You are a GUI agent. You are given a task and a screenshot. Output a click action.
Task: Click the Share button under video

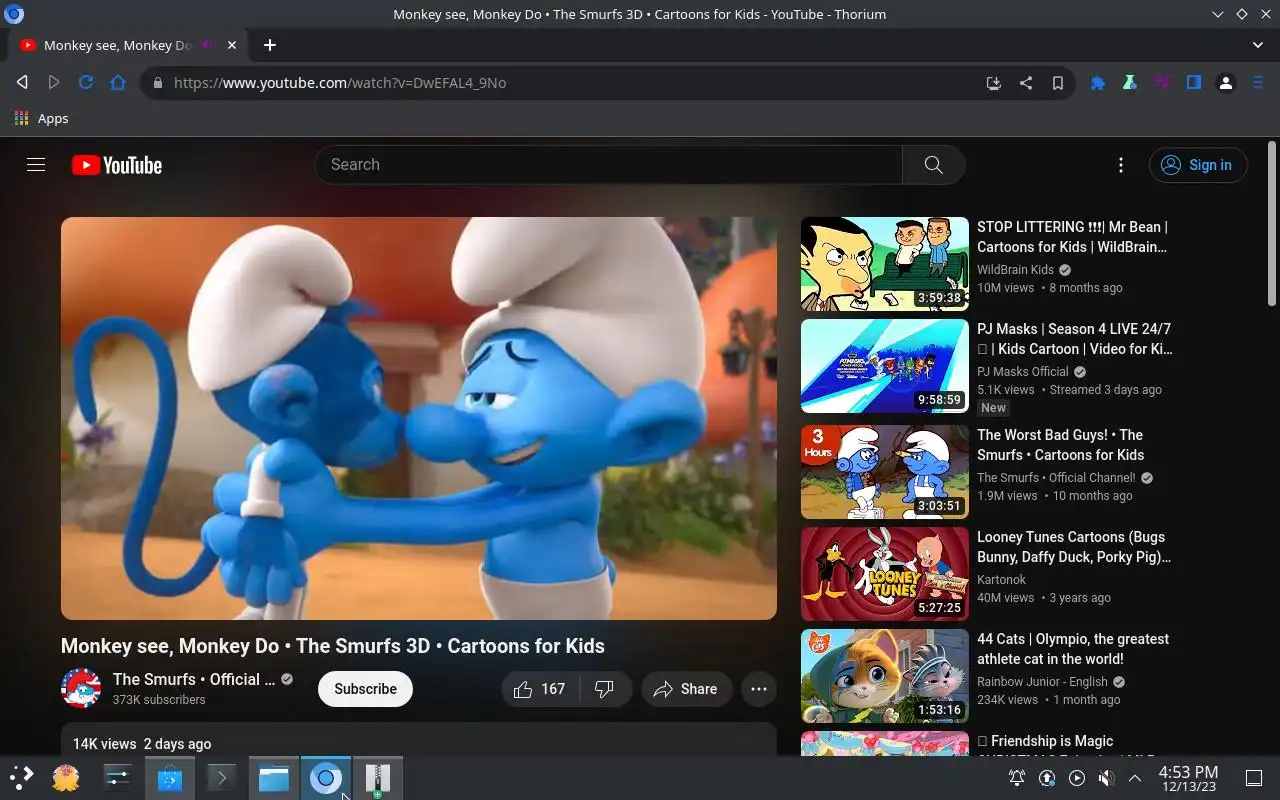point(686,689)
